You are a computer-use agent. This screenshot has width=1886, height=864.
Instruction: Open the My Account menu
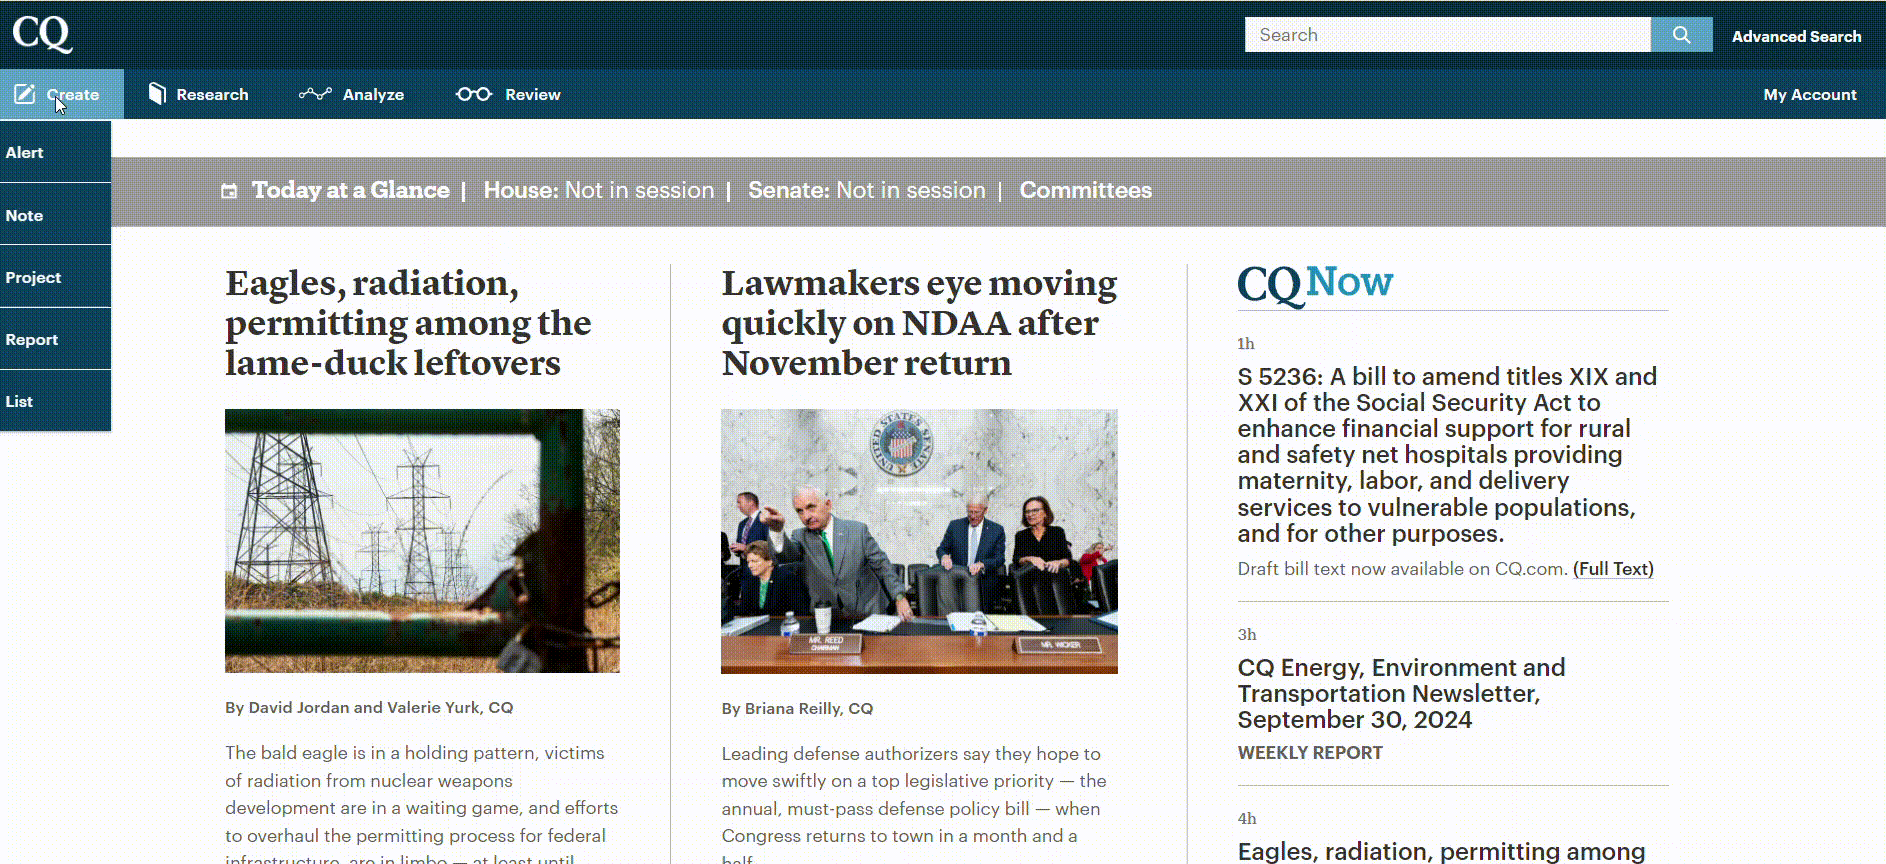[x=1810, y=94]
